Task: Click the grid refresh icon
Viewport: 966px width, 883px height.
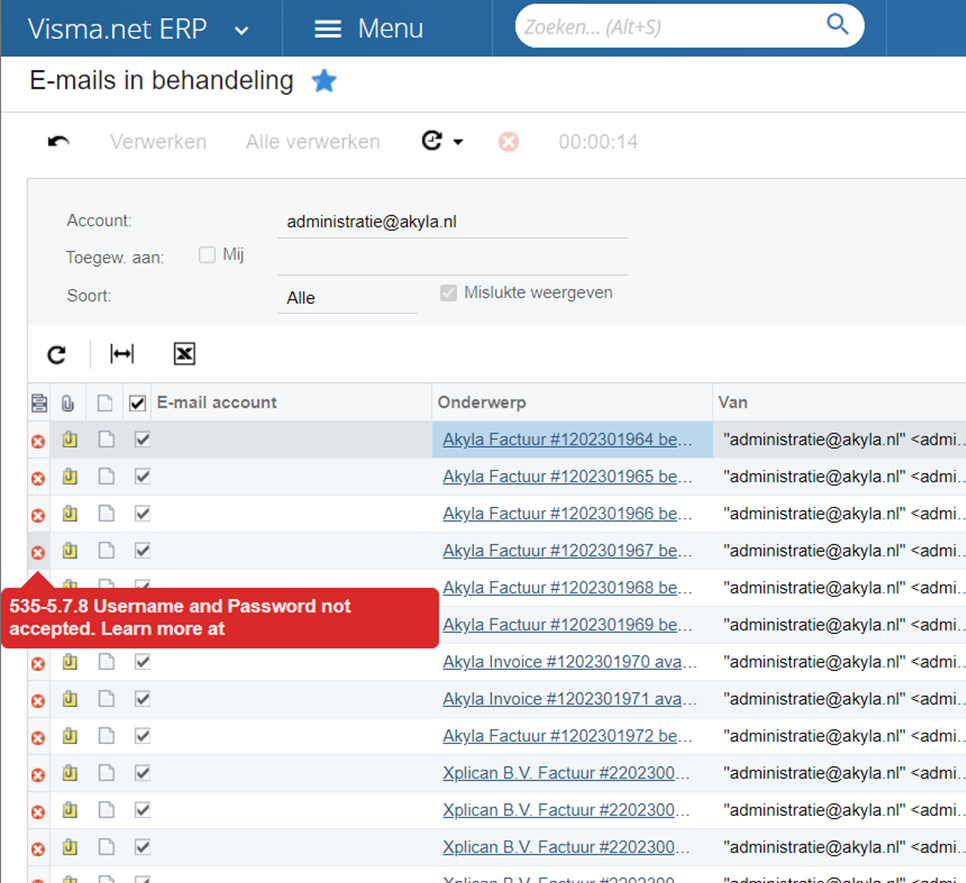Action: (x=57, y=354)
